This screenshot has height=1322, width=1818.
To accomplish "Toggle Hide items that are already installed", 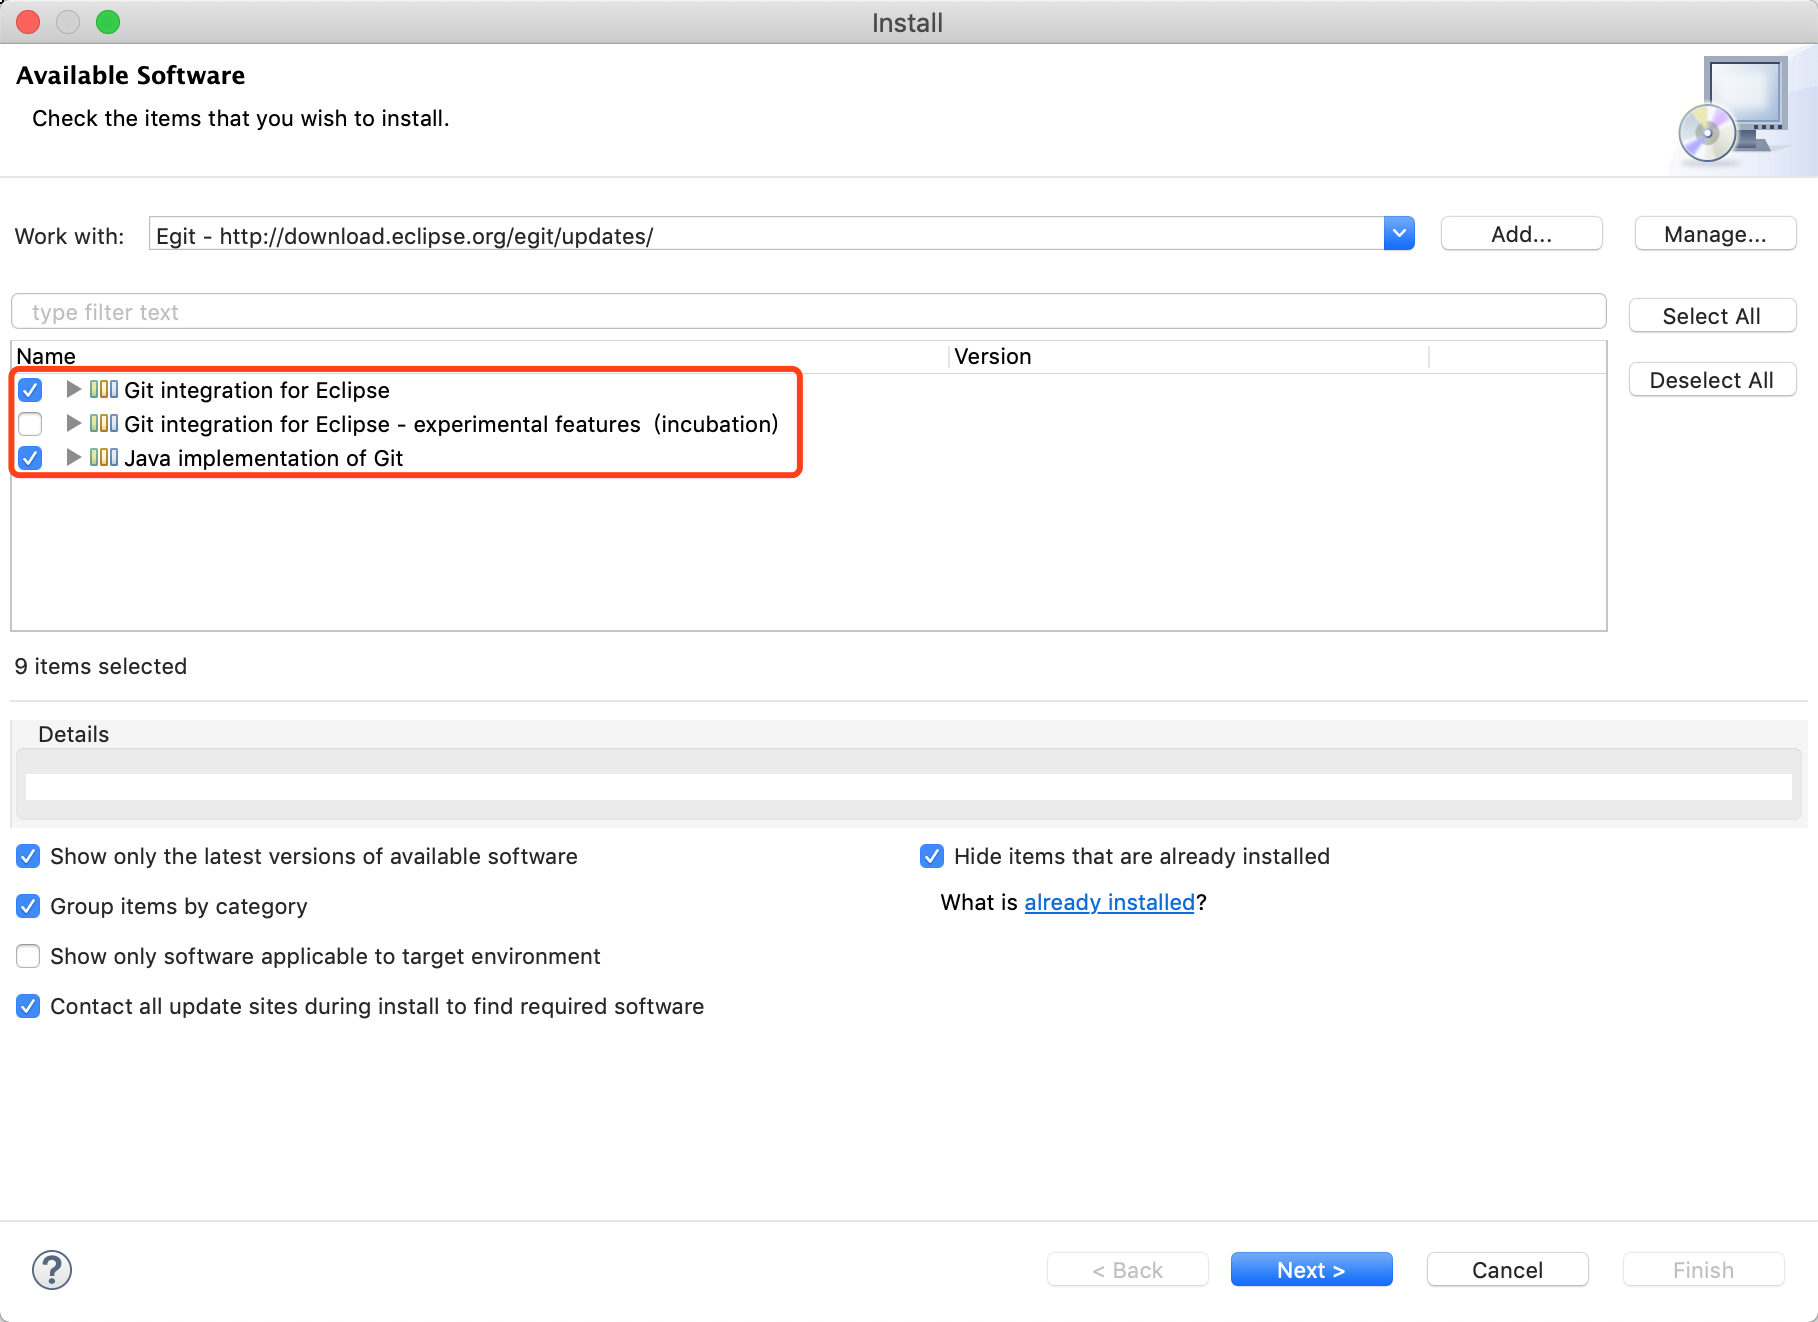I will pyautogui.click(x=932, y=856).
